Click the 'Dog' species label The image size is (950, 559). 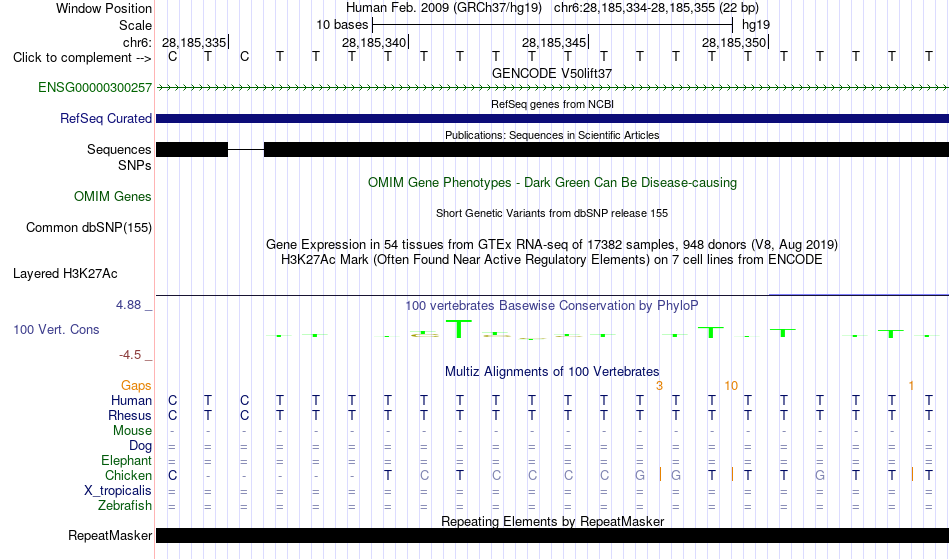tap(140, 446)
